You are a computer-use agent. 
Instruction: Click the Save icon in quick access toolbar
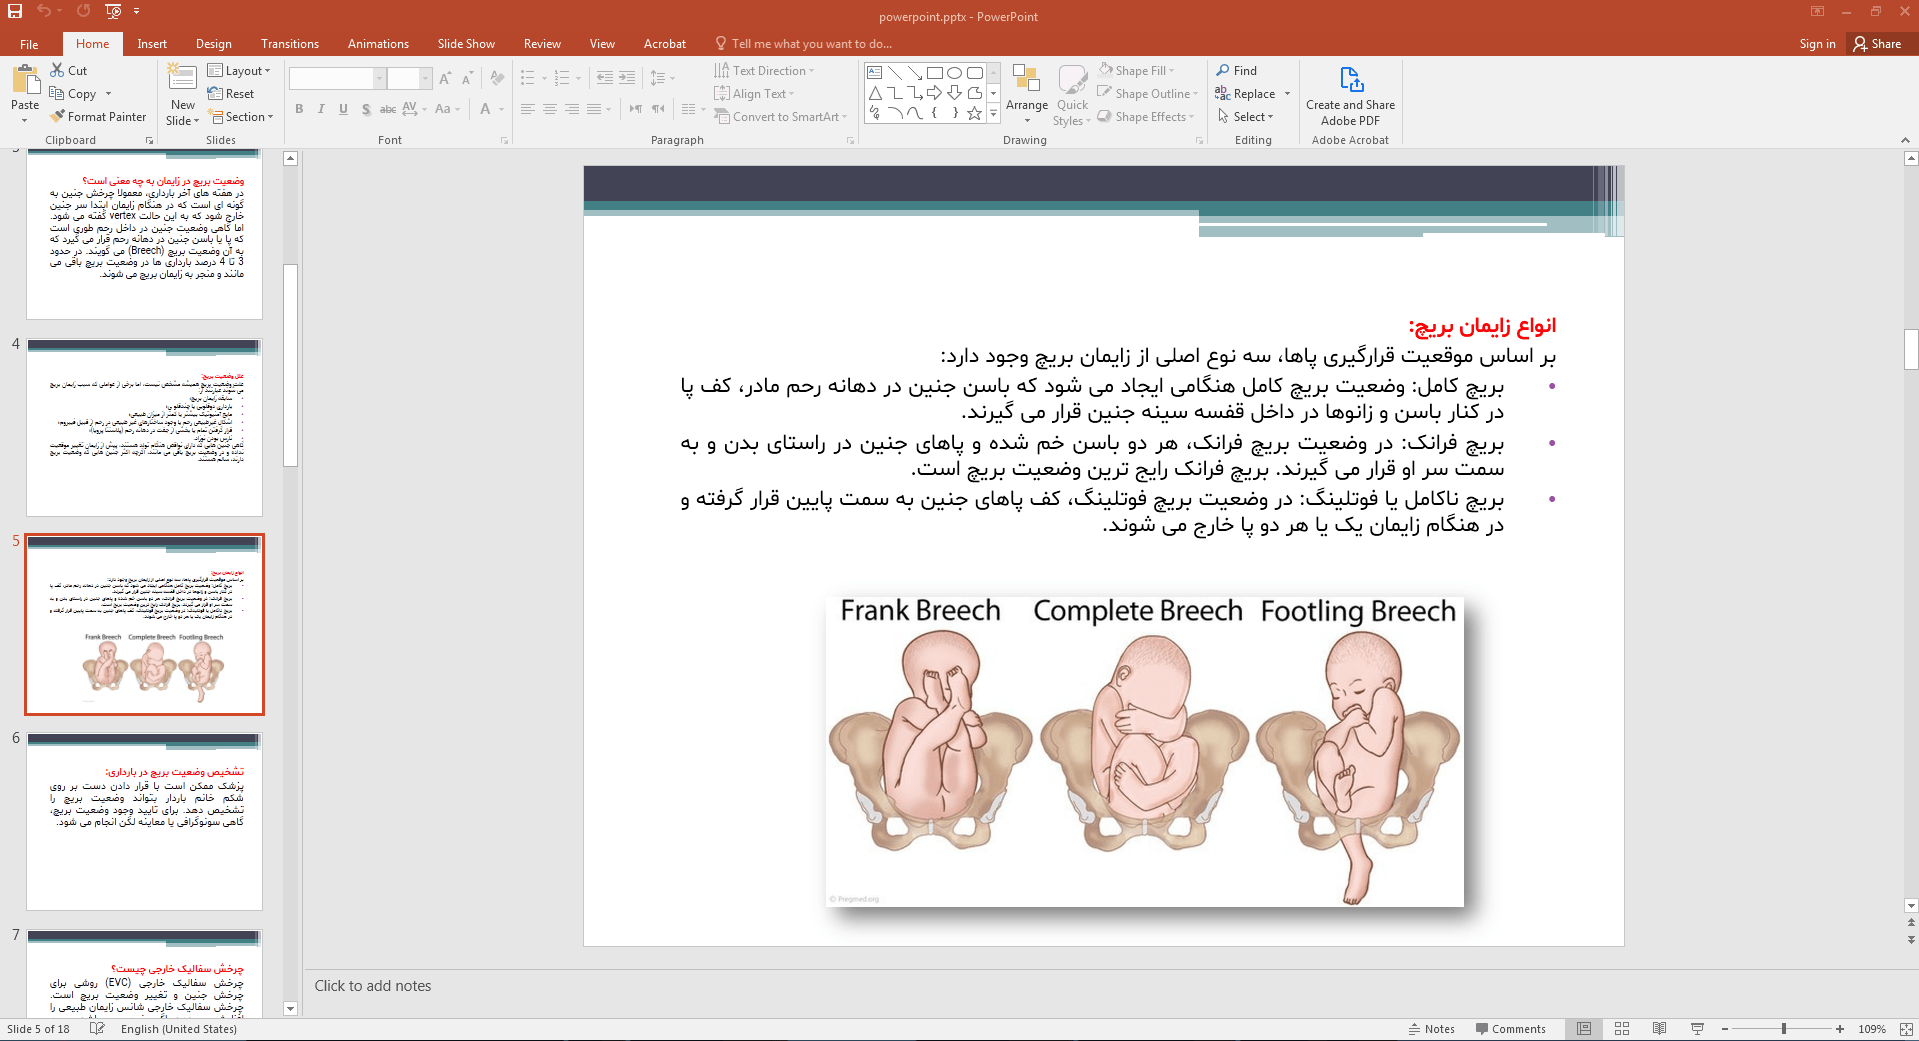(15, 11)
